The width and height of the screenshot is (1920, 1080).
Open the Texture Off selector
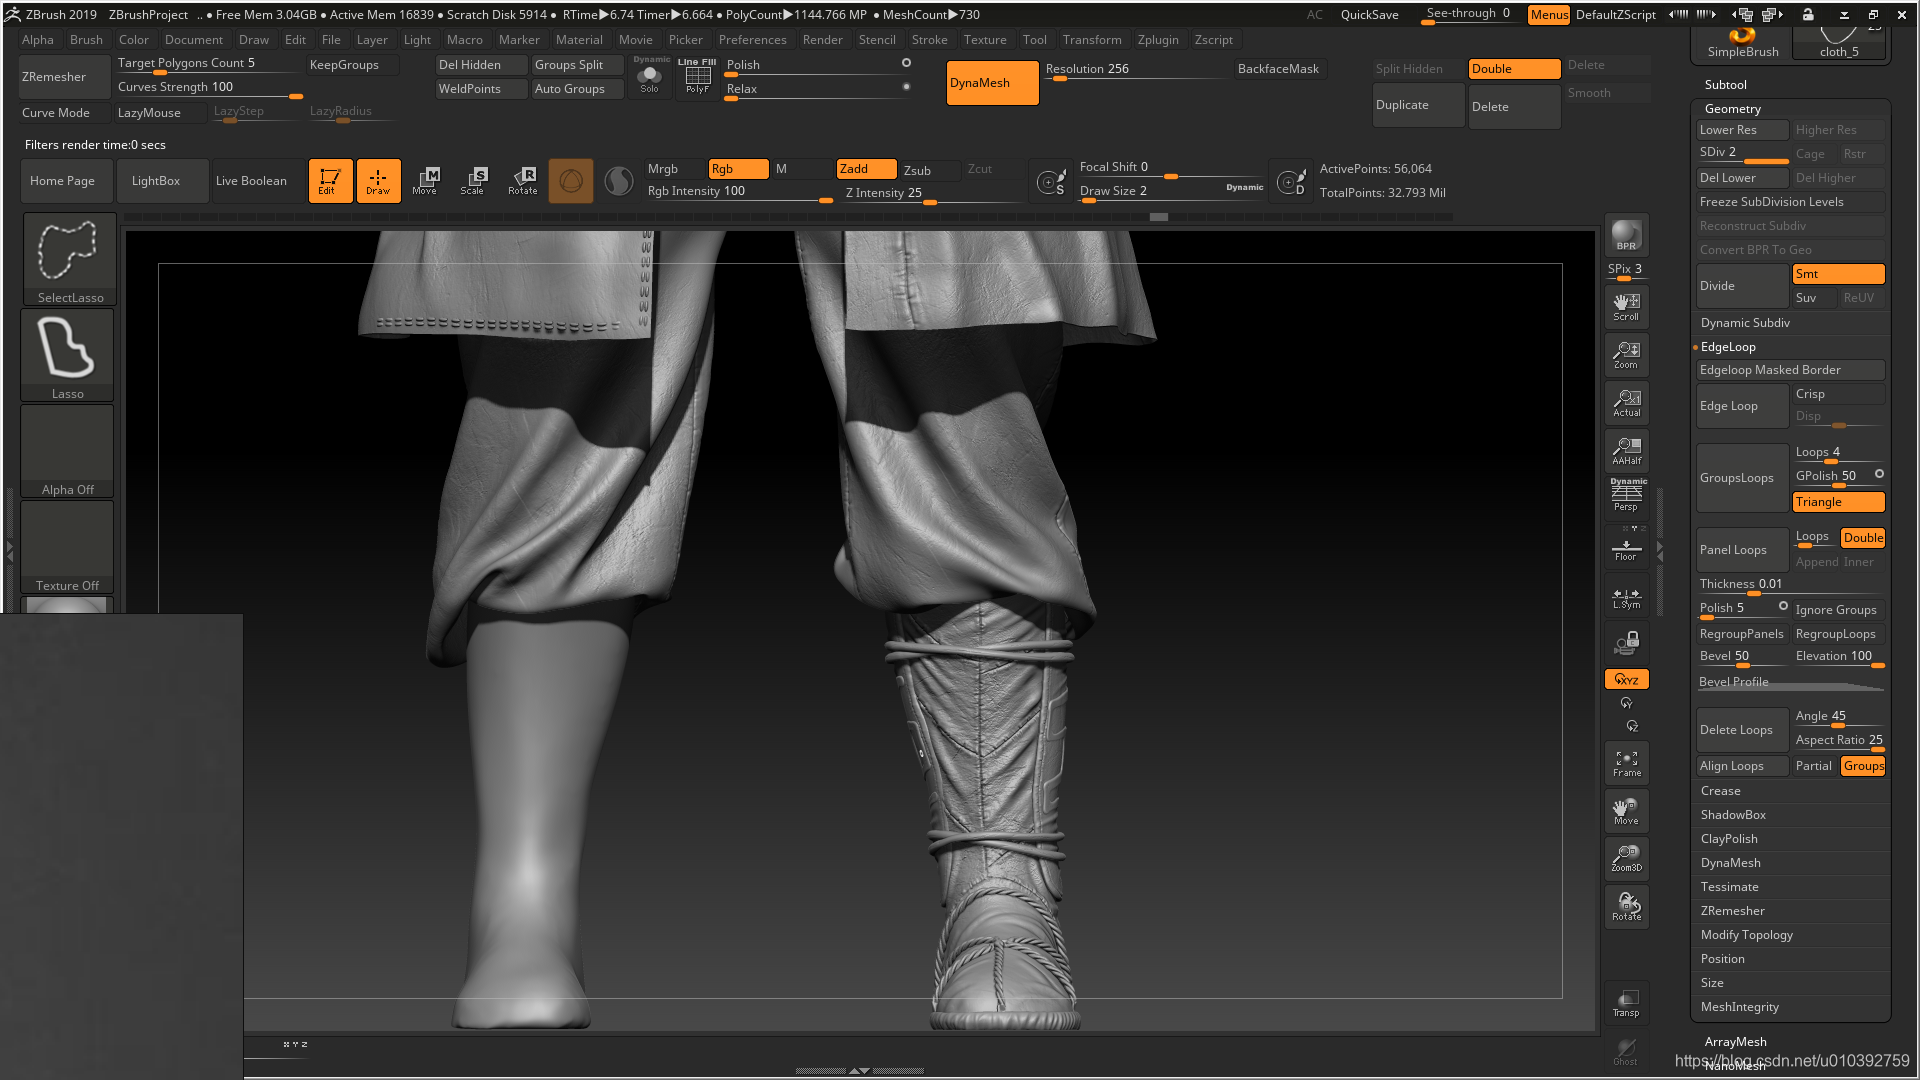pos(67,547)
